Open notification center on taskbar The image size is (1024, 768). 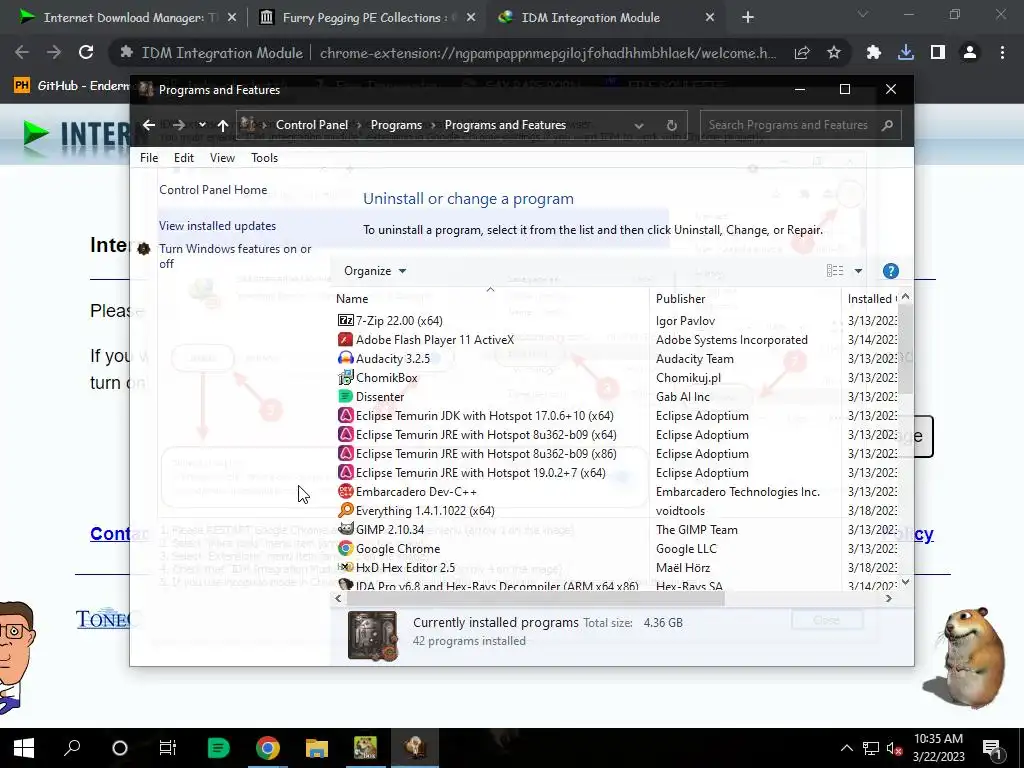click(992, 748)
